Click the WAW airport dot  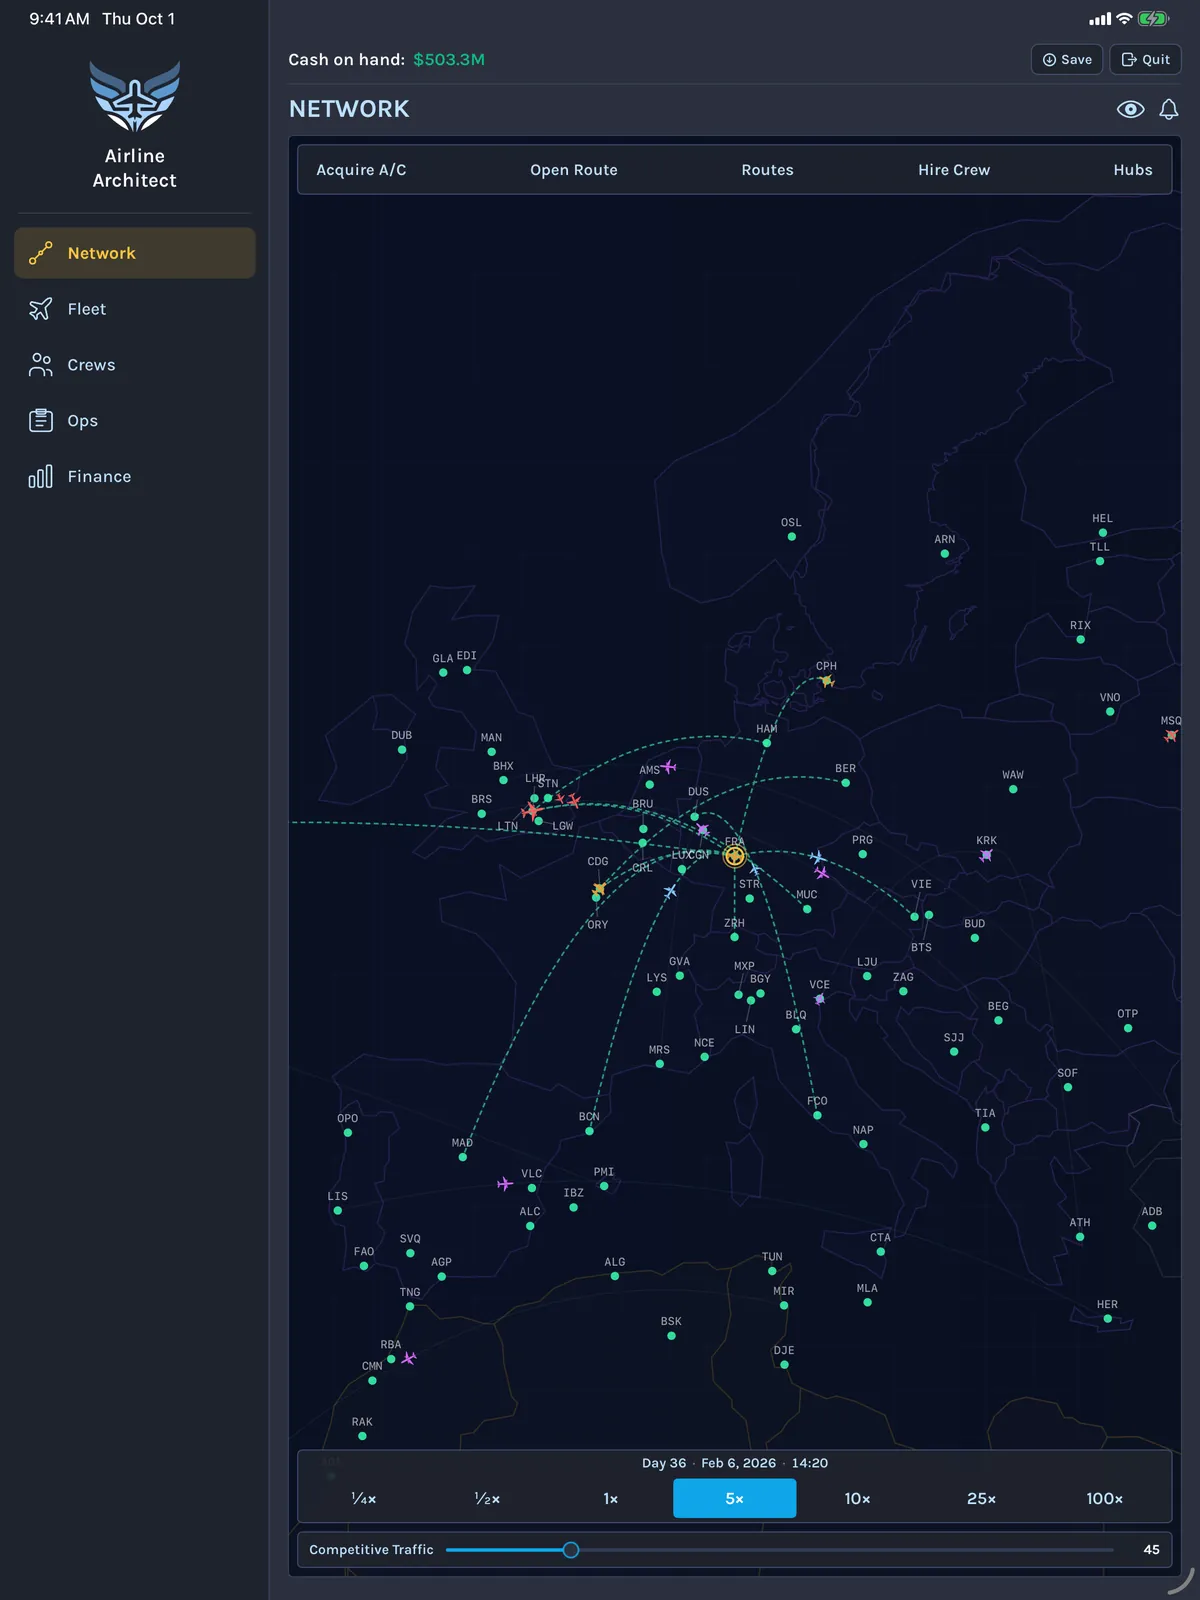[x=1013, y=789]
